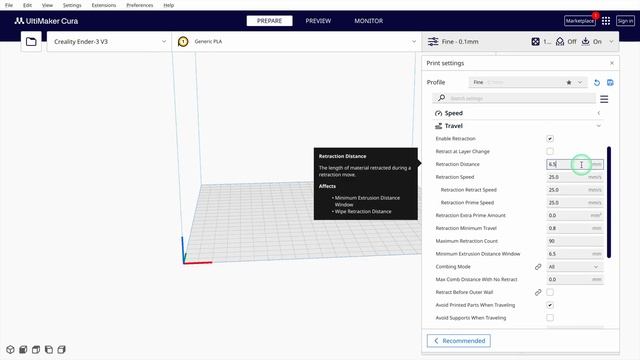The height and width of the screenshot is (360, 640).
Task: Toggle Avoid Printed Parts When Traveling
Action: [x=550, y=305]
